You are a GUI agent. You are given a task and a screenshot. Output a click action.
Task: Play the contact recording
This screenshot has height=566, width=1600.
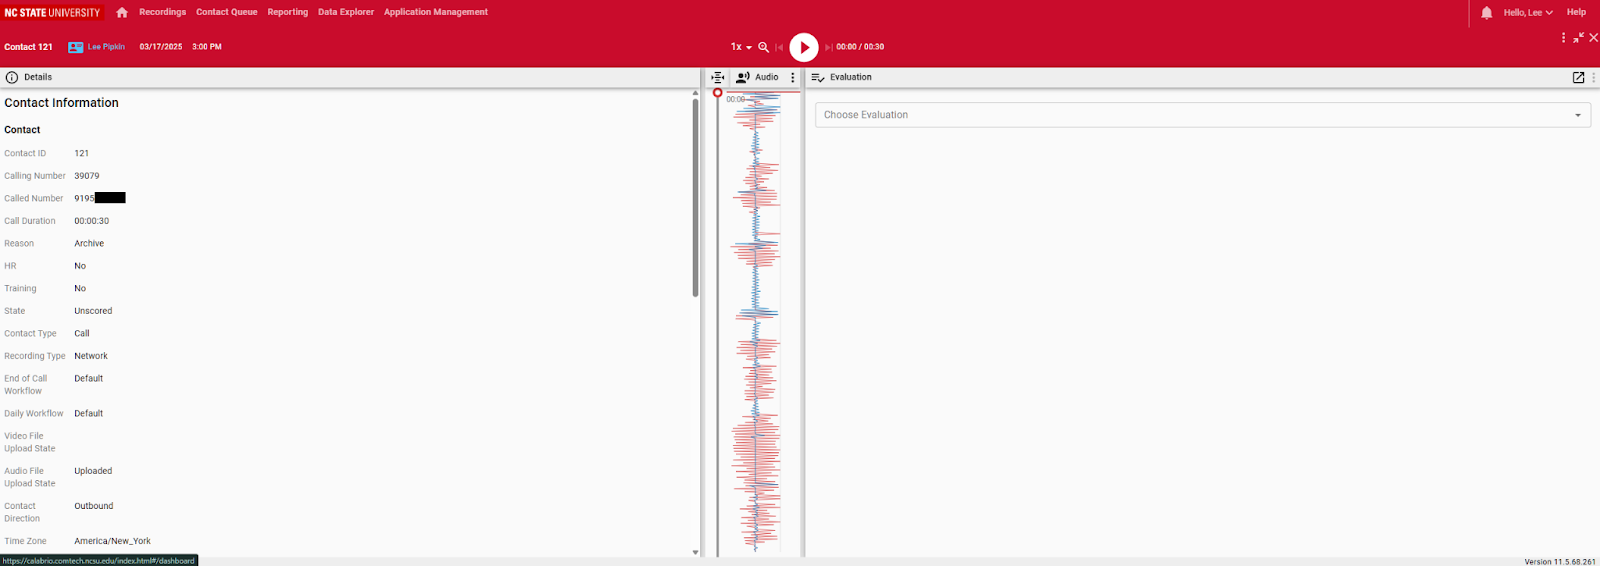(804, 47)
